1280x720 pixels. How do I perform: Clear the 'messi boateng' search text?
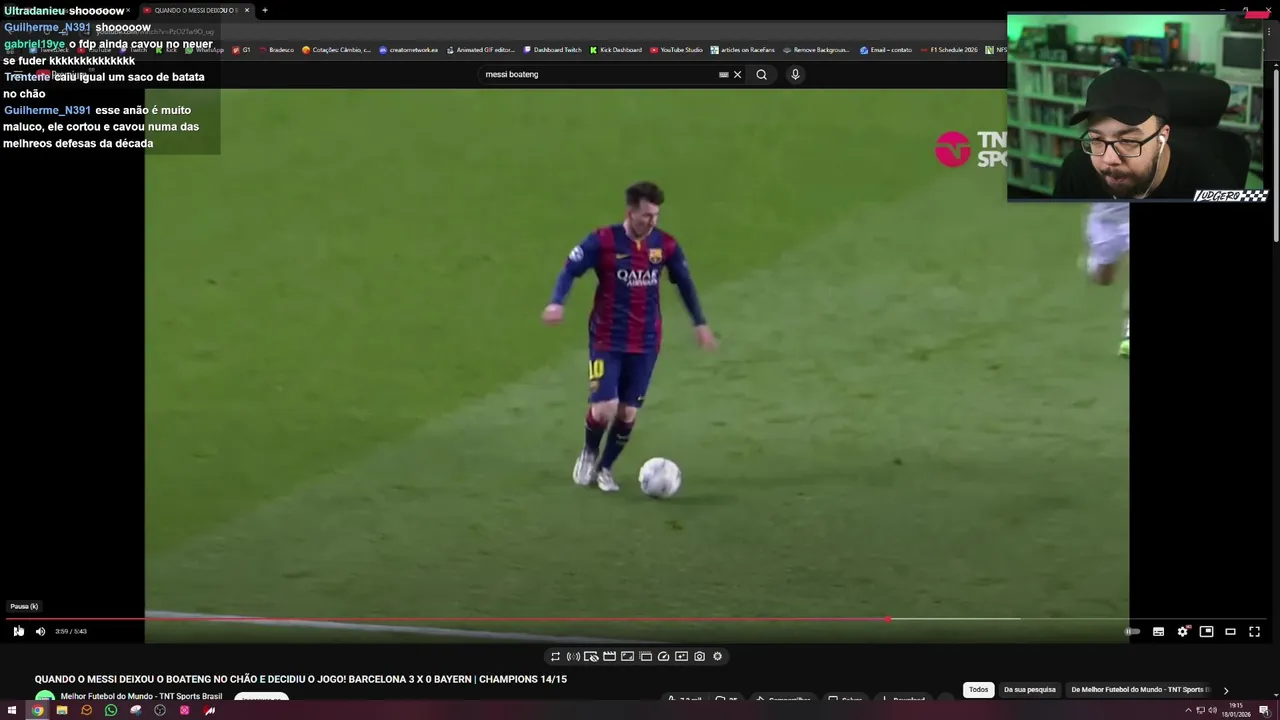click(x=738, y=74)
